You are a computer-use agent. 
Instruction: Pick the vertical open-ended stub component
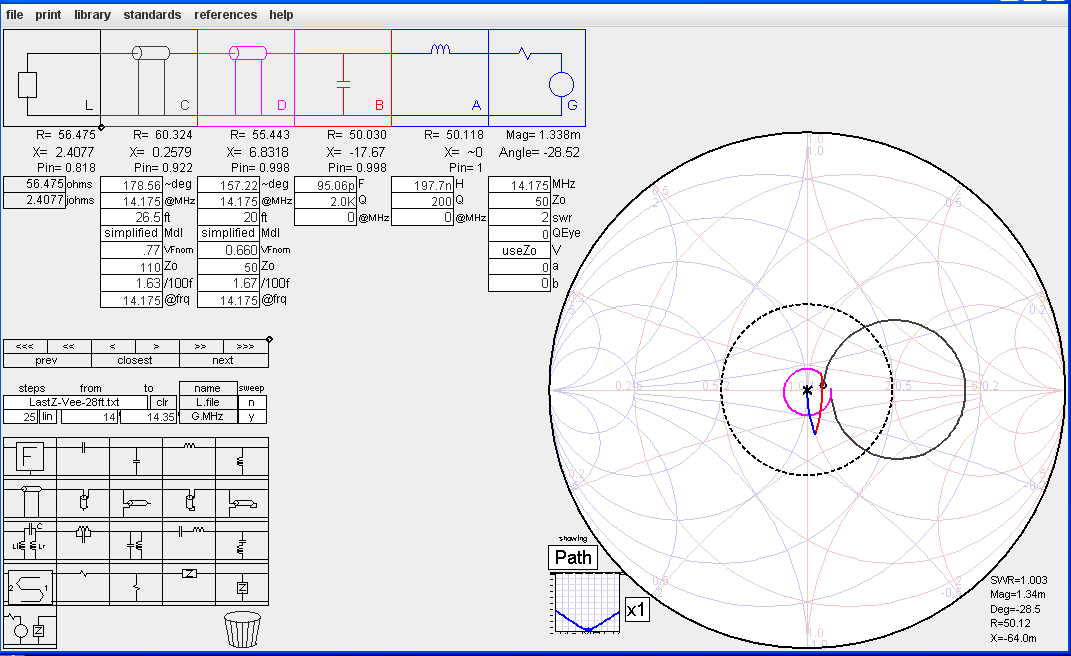[83, 499]
